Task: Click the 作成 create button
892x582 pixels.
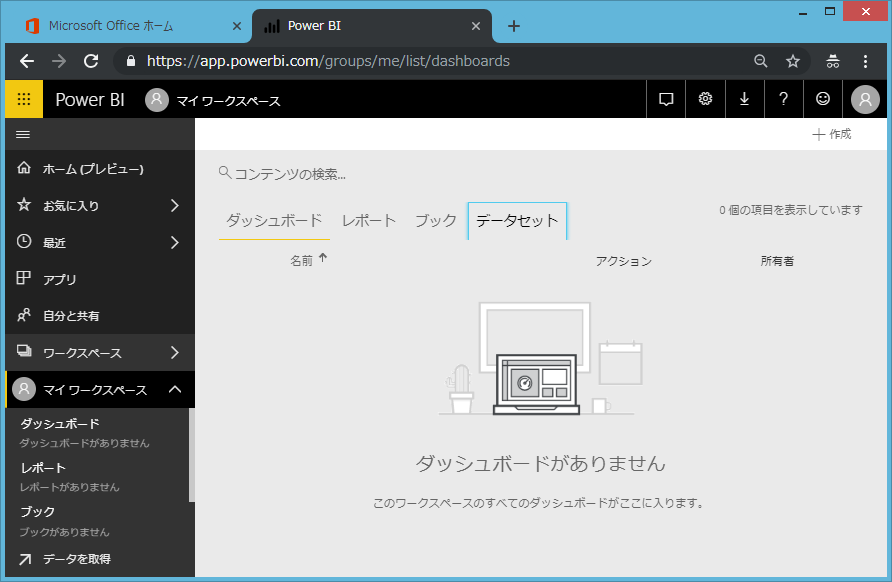Action: point(831,134)
